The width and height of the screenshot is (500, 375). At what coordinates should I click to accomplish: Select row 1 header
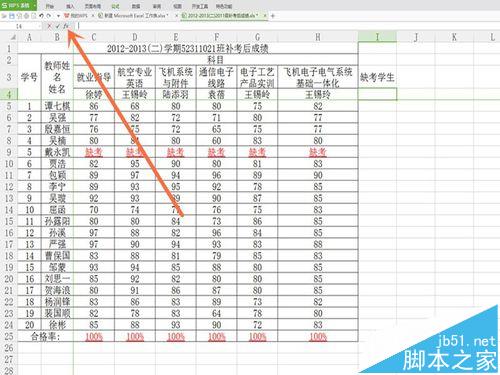pos(9,48)
